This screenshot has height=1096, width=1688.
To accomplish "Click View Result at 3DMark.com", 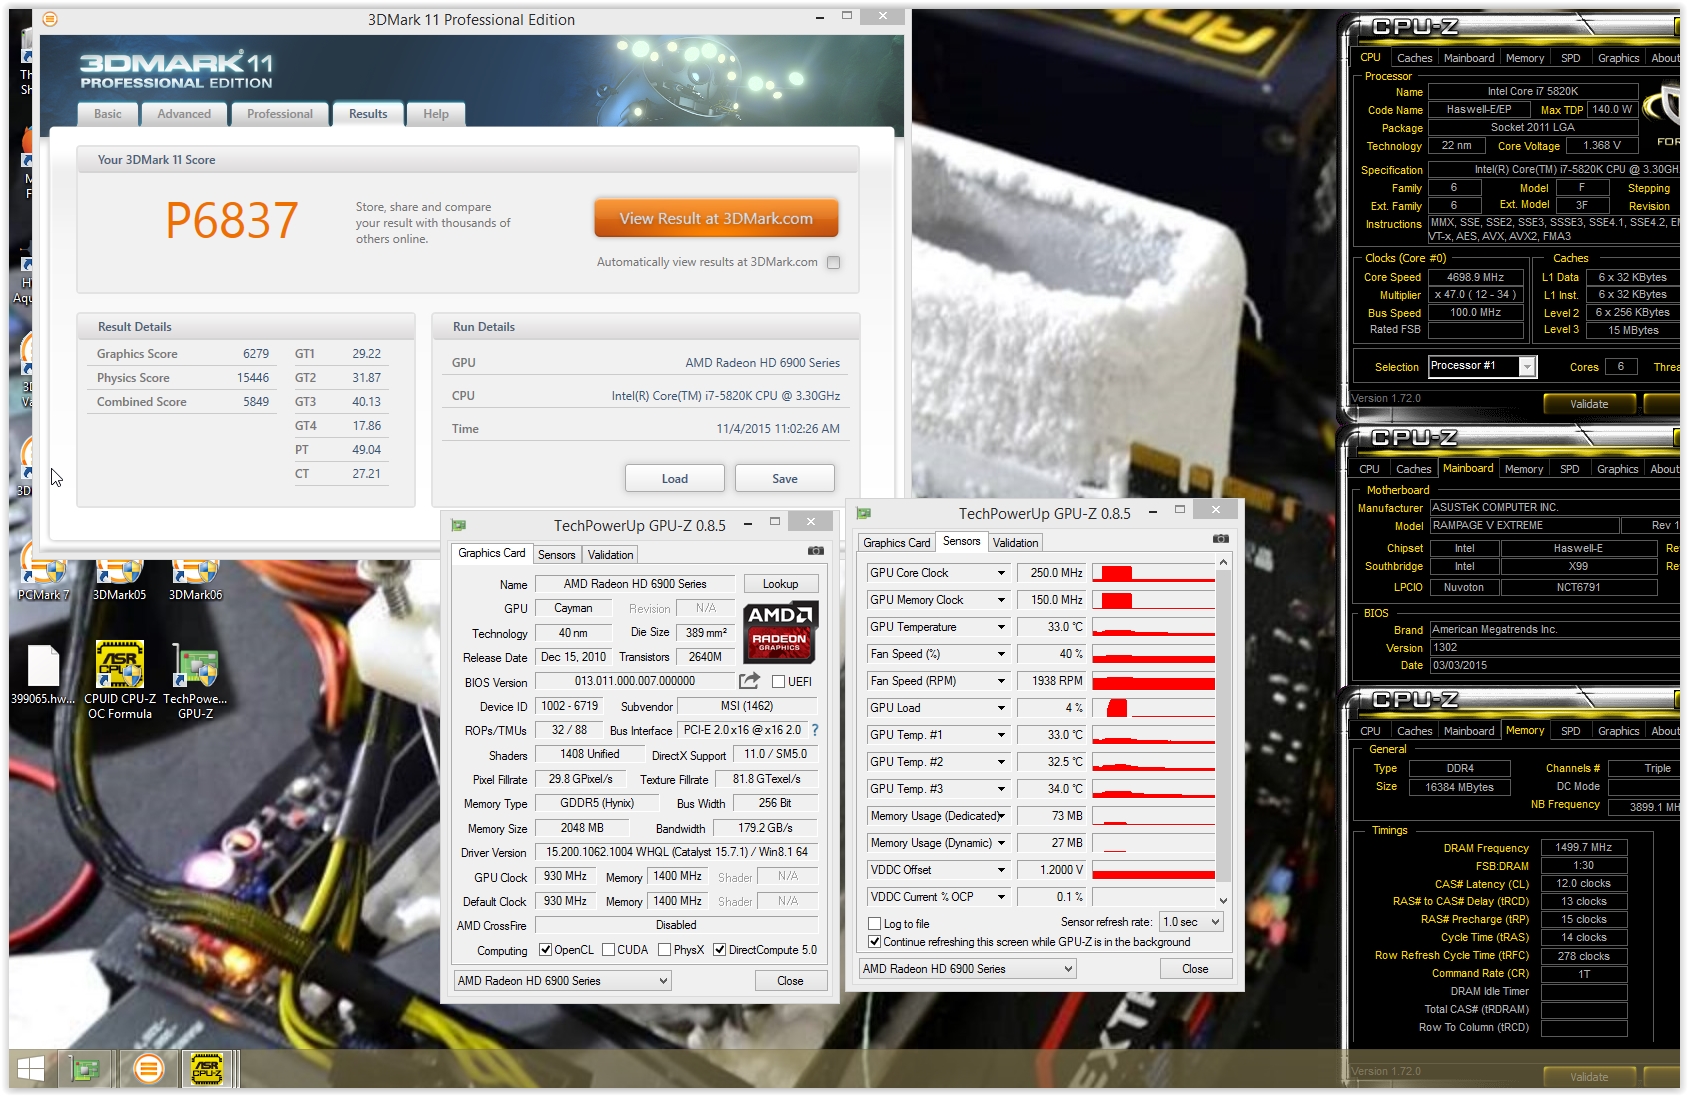I will coord(716,218).
